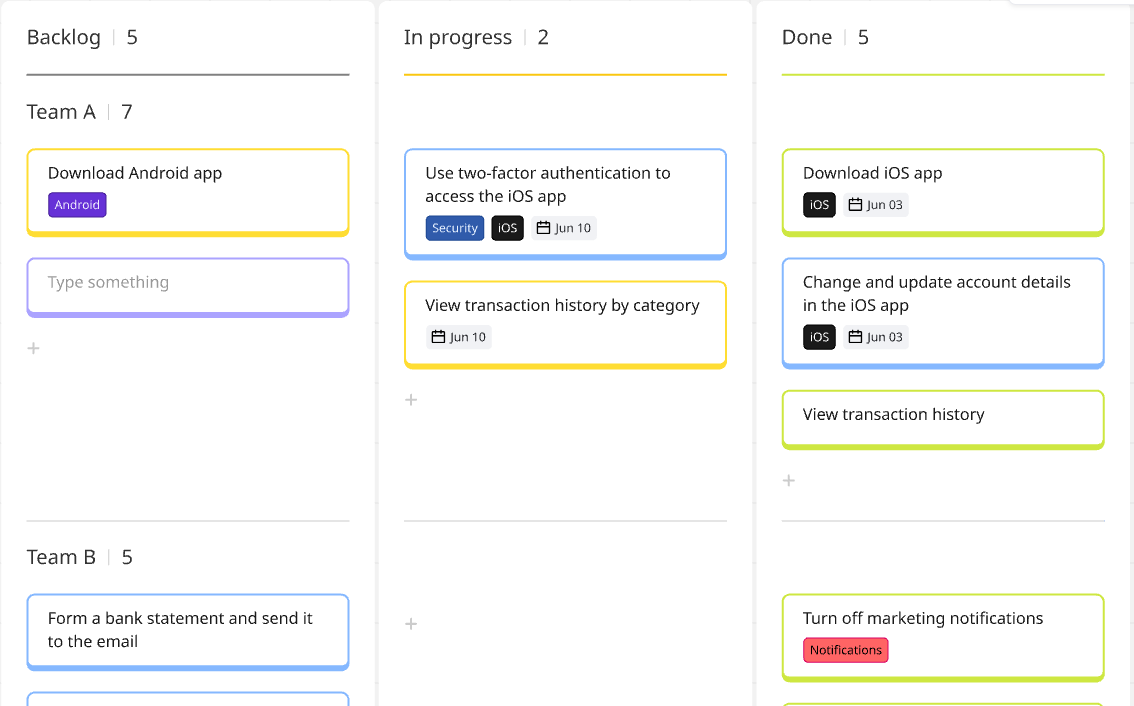Click plus icon below View transaction history card
1134x706 pixels.
pos(788,480)
